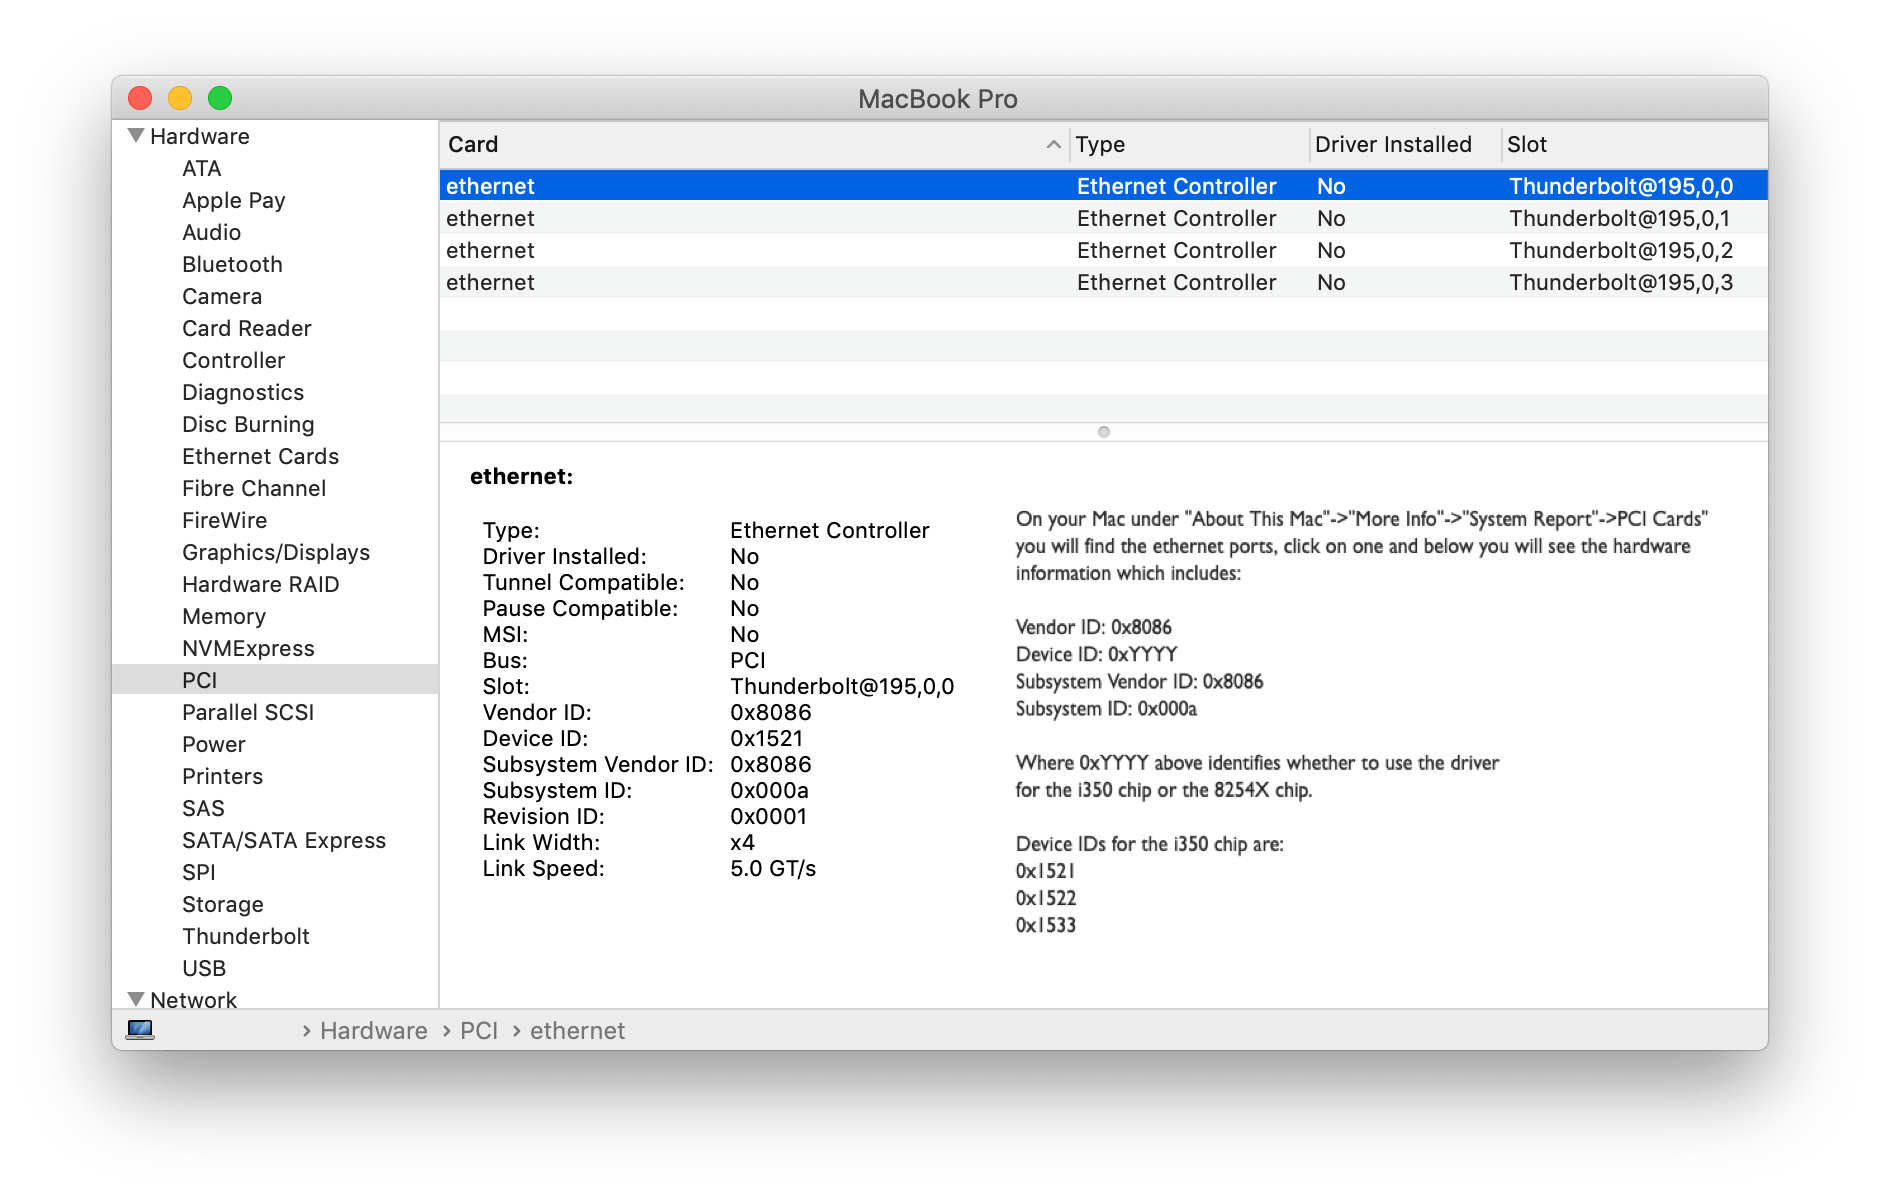Screen dimensions: 1880x1198
Task: Select Controller in the sidebar
Action: point(234,360)
